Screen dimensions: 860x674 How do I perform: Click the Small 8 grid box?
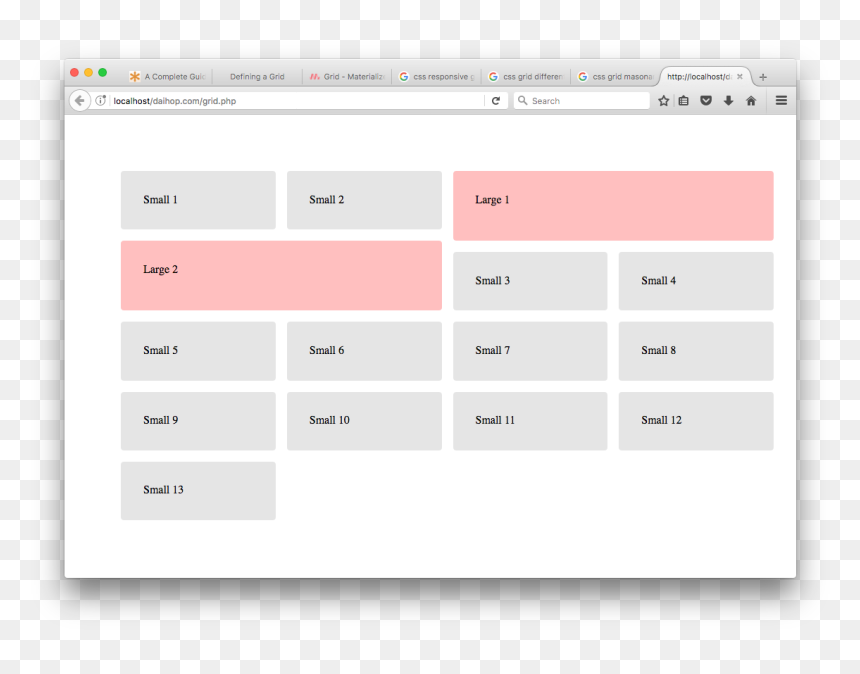point(696,351)
